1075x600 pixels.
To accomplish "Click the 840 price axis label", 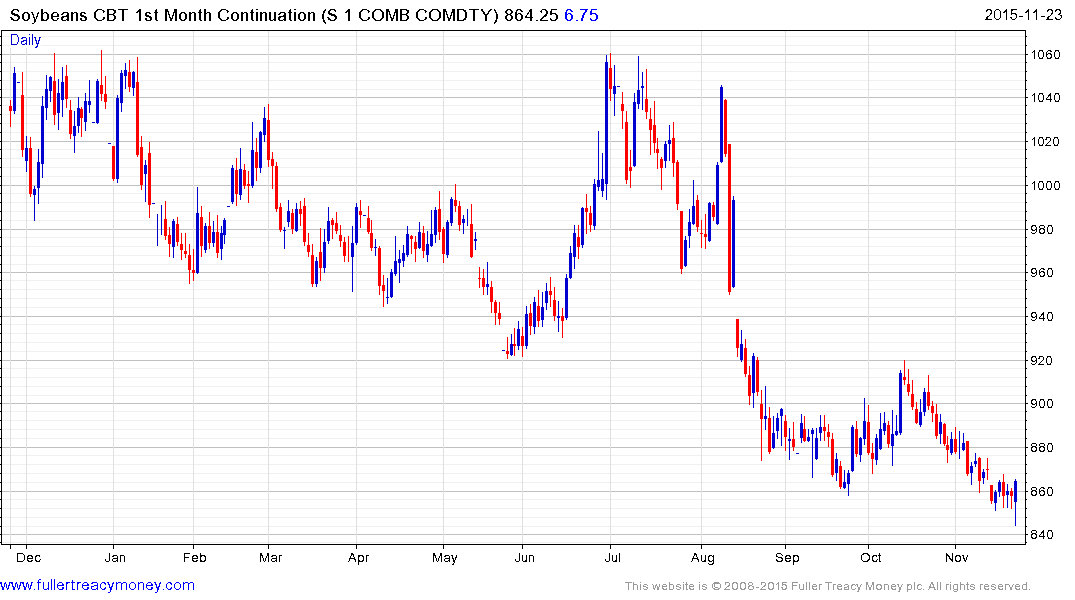I will [1042, 535].
